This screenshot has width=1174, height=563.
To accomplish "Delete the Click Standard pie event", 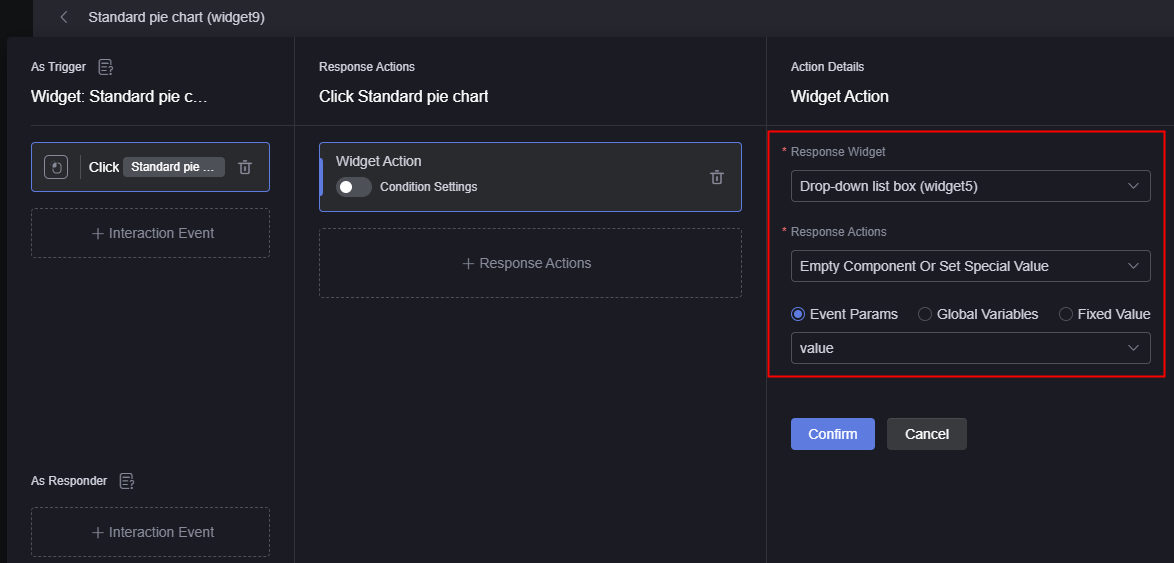I will point(245,167).
